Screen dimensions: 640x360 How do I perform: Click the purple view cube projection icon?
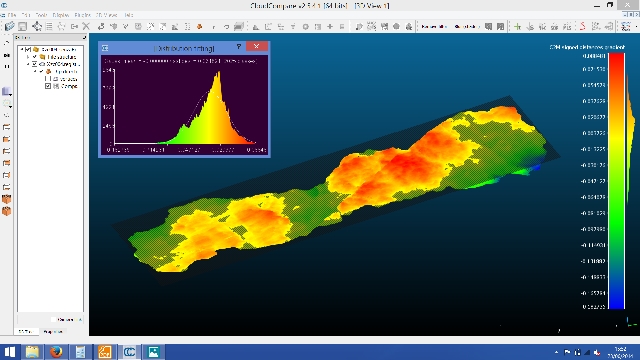(6, 91)
